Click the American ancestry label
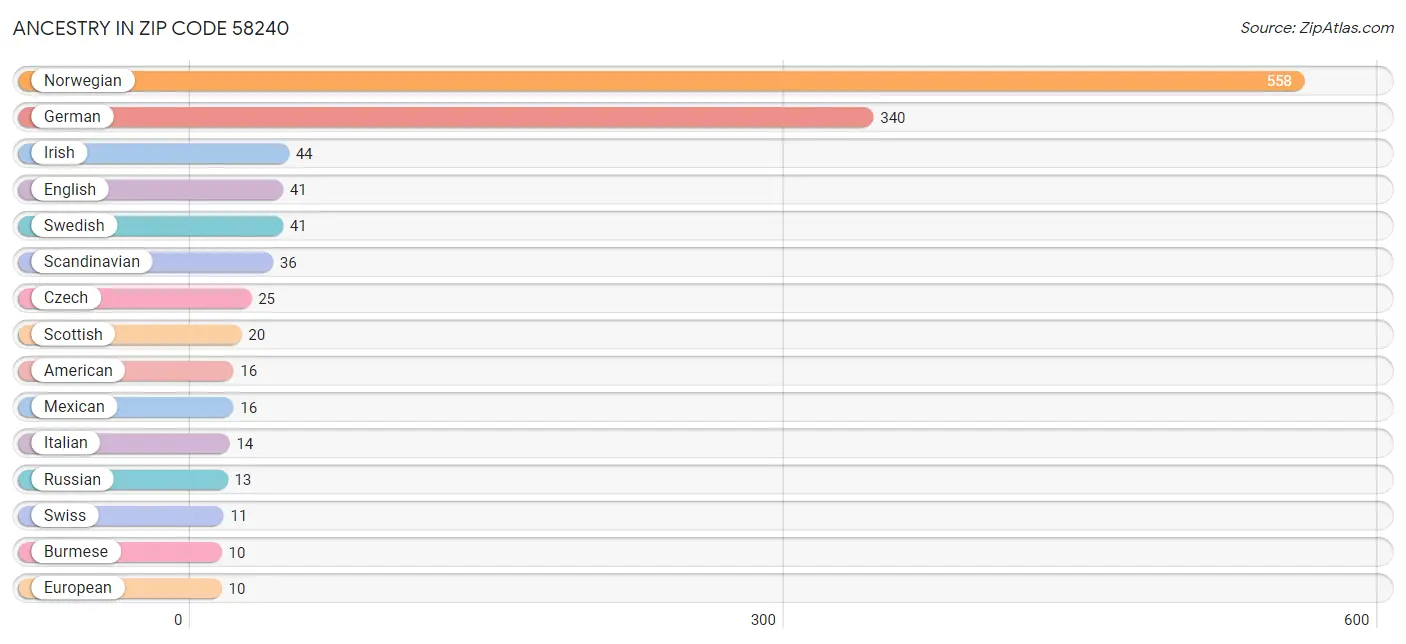1406x644 pixels. click(78, 371)
